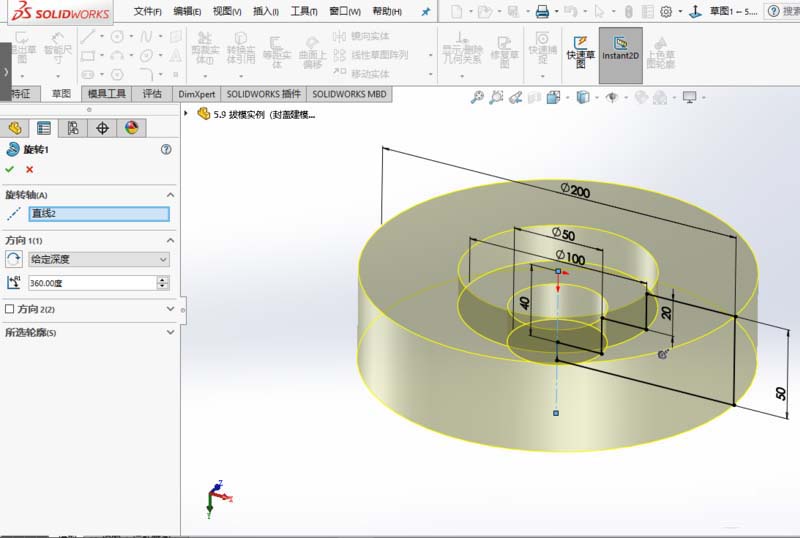The image size is (800, 538).
Task: Click the Ø100 dimension in the viewport
Action: coord(570,257)
